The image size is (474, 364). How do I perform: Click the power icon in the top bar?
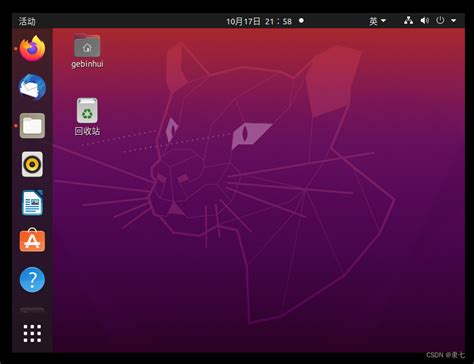click(440, 21)
